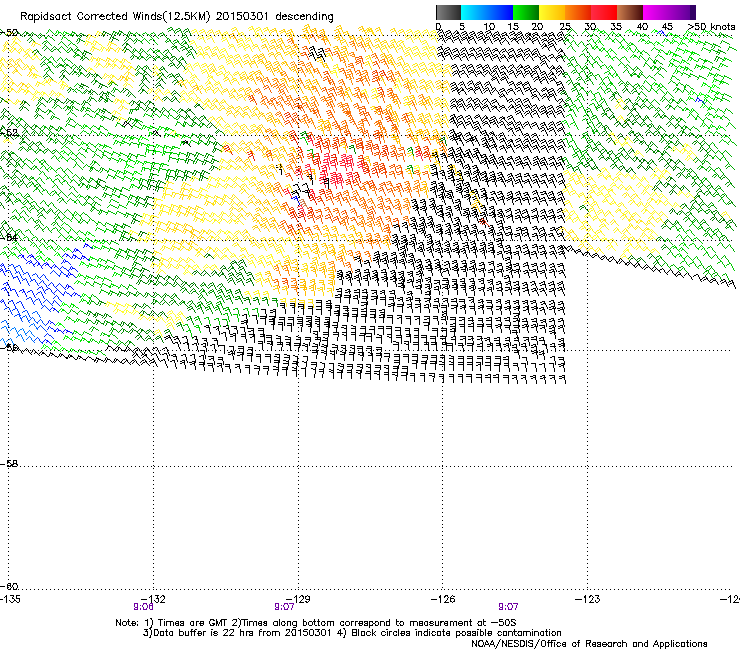Click the 'Rapidscat Corrected Winds(12.5KM)' title text
The image size is (740, 650).
(115, 17)
